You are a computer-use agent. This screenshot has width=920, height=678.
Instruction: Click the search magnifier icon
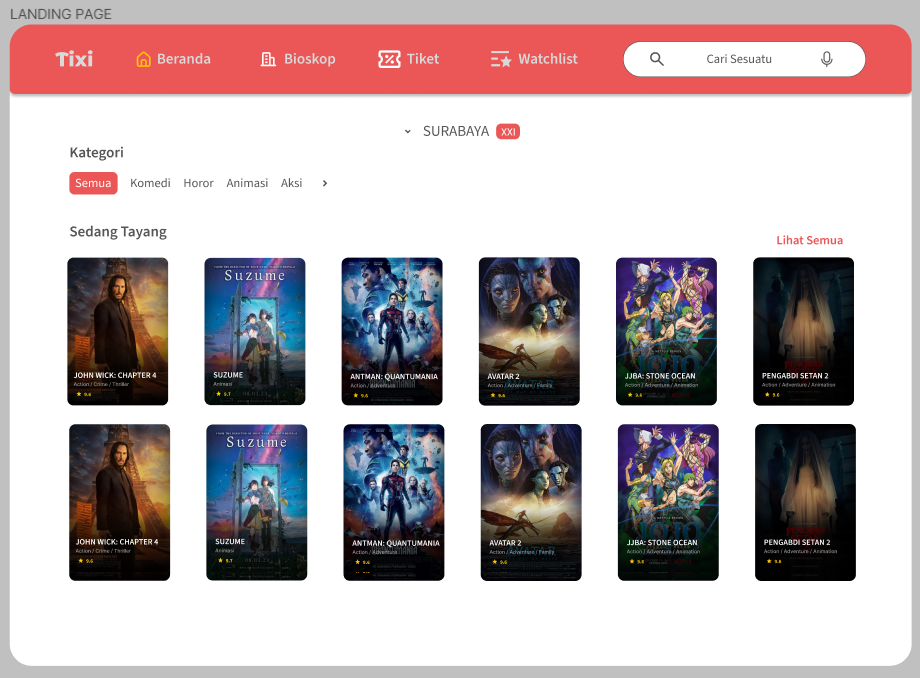657,59
